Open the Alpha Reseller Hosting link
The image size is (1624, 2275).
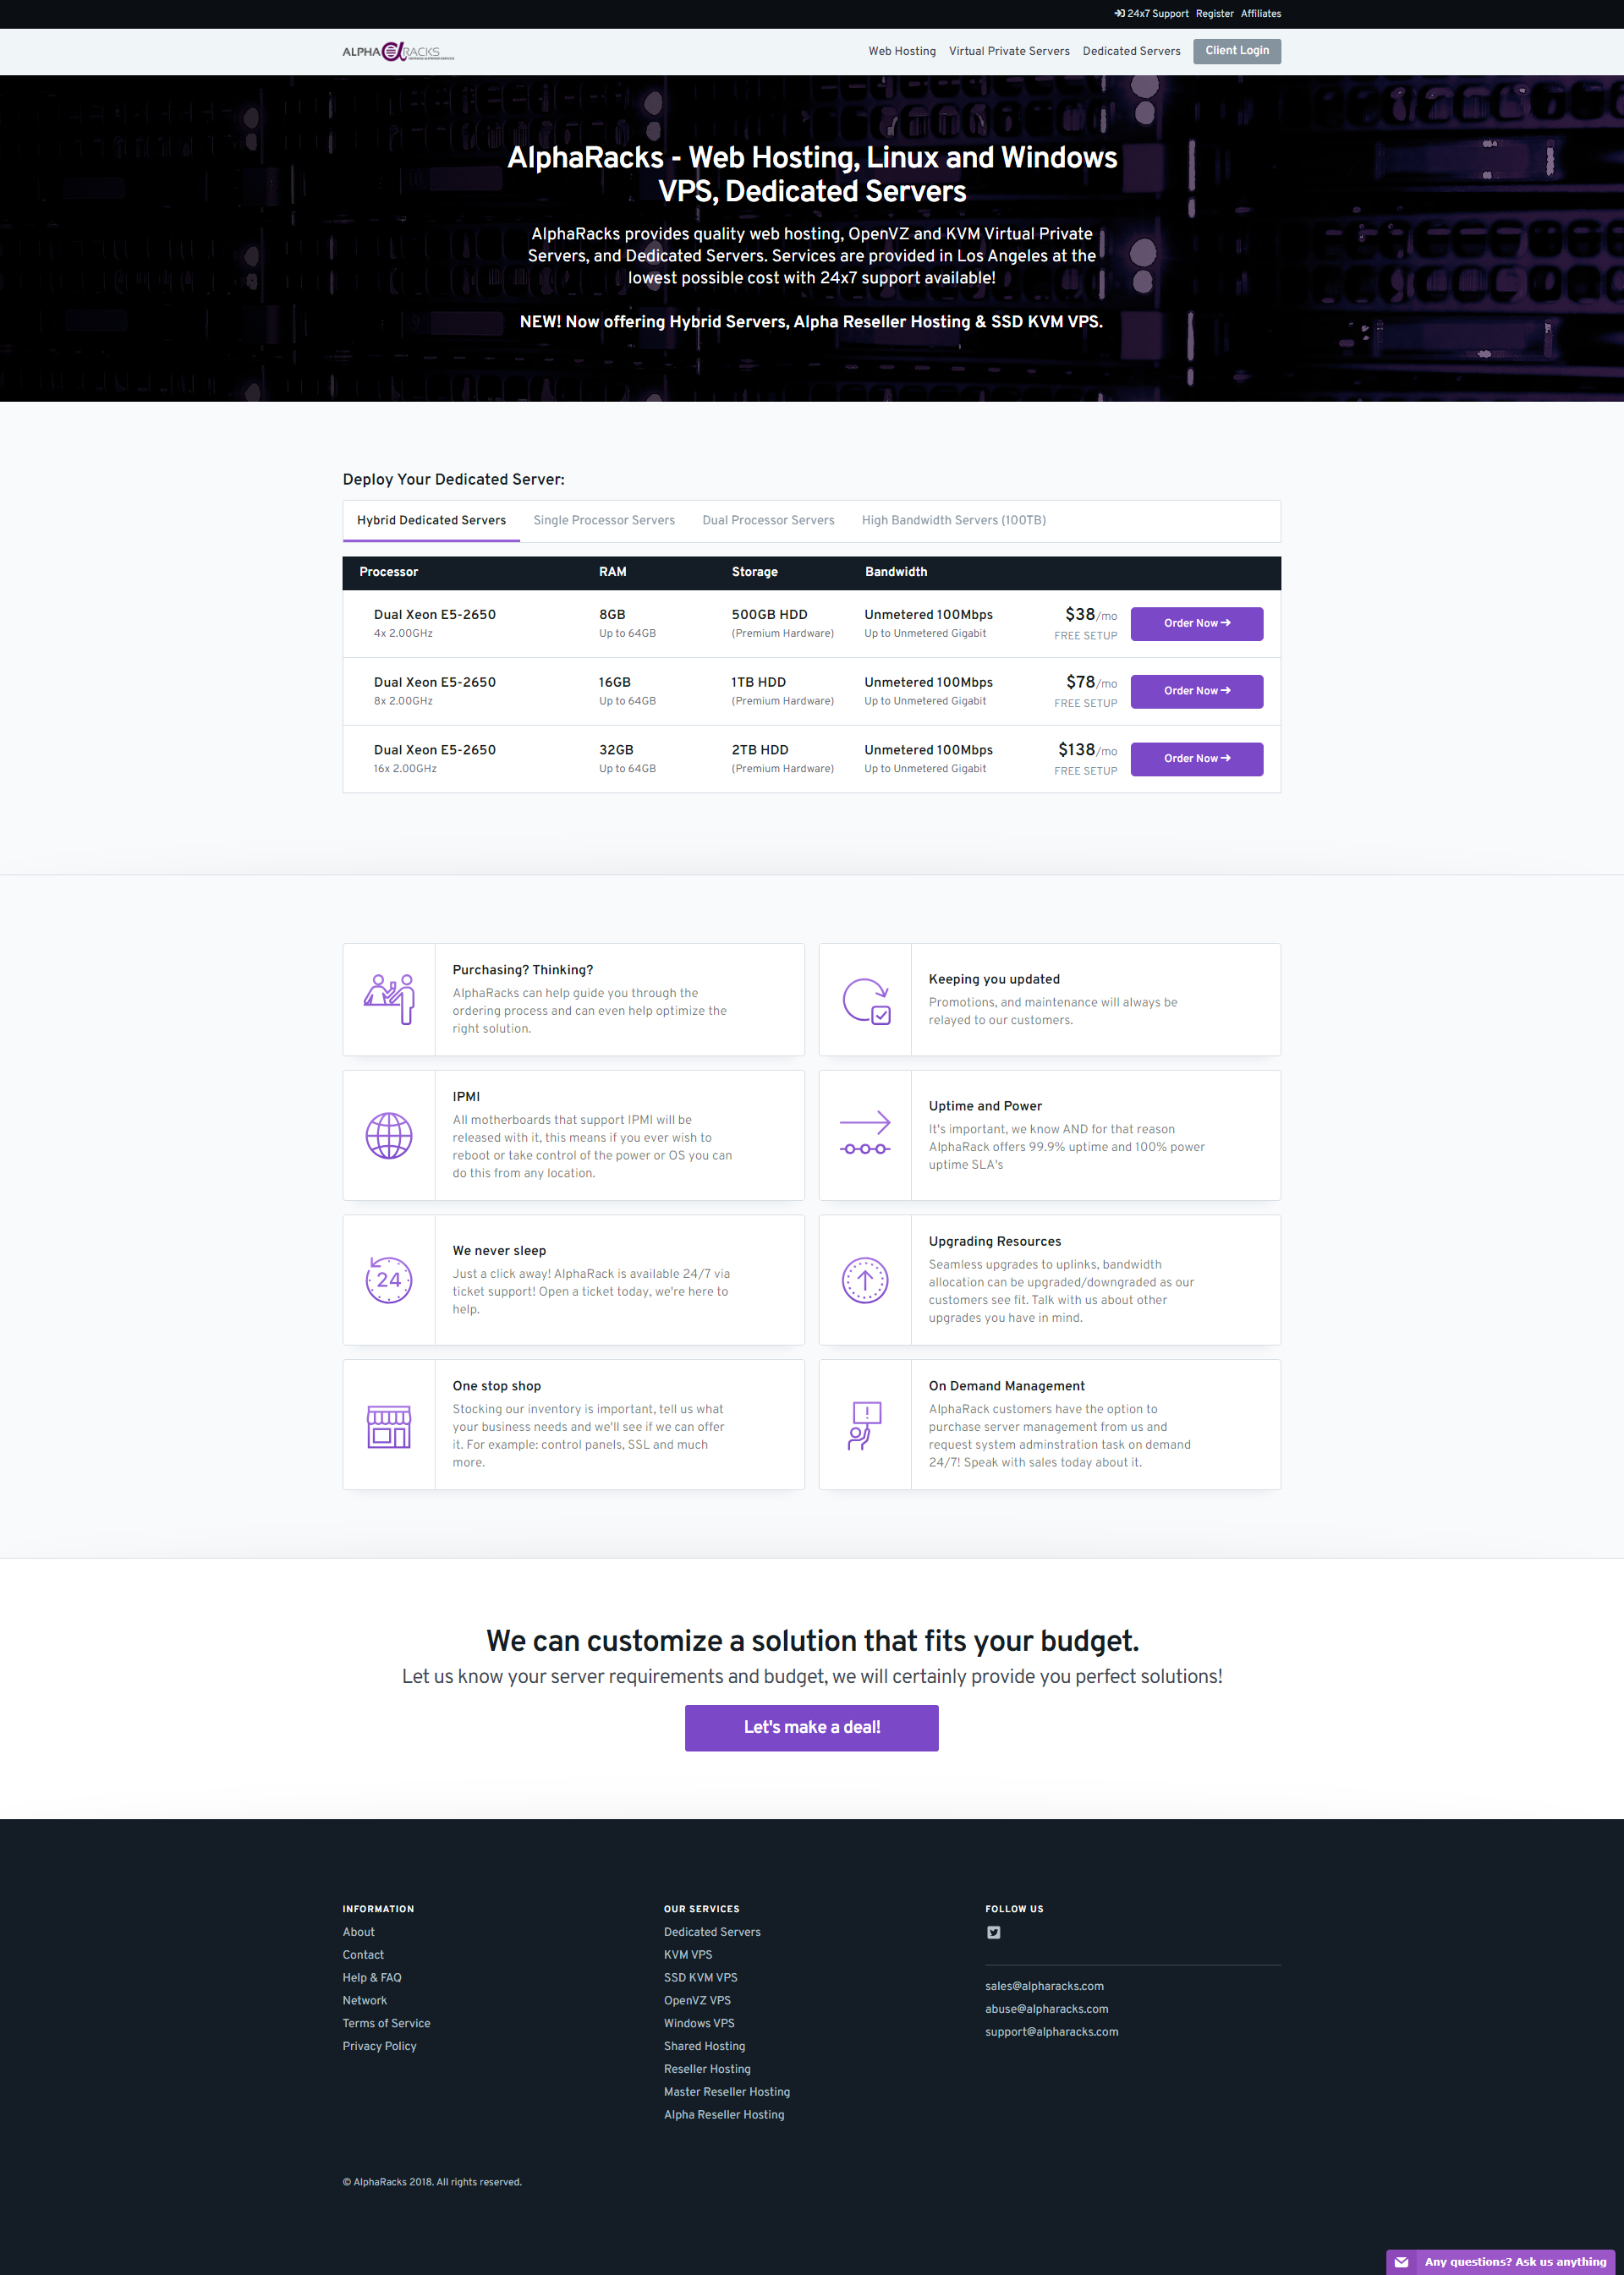[x=724, y=2115]
